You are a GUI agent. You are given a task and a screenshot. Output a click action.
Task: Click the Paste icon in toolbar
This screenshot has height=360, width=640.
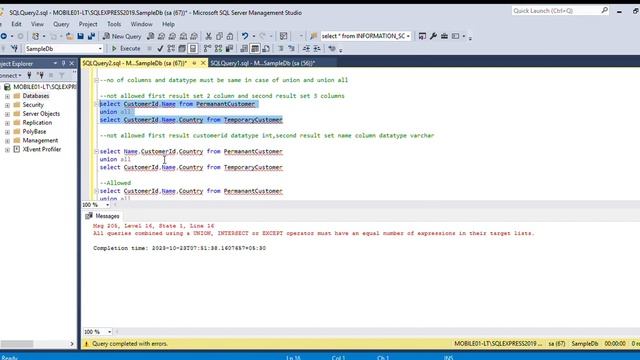(230, 36)
